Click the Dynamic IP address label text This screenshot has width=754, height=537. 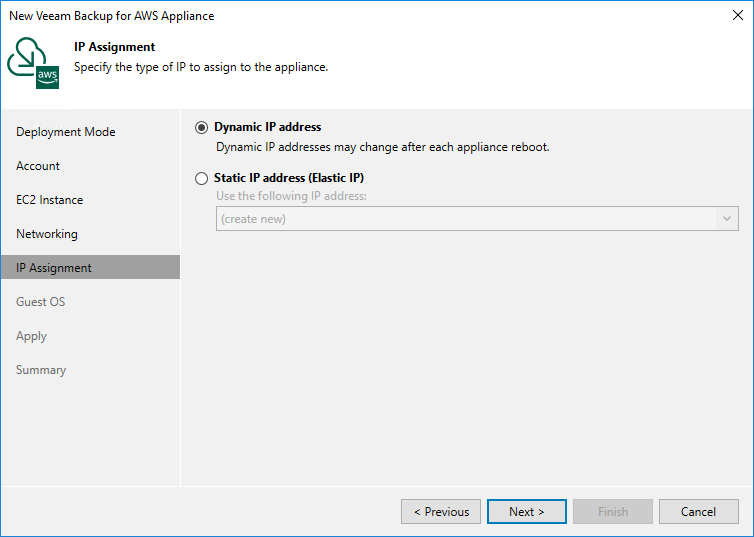(x=268, y=127)
